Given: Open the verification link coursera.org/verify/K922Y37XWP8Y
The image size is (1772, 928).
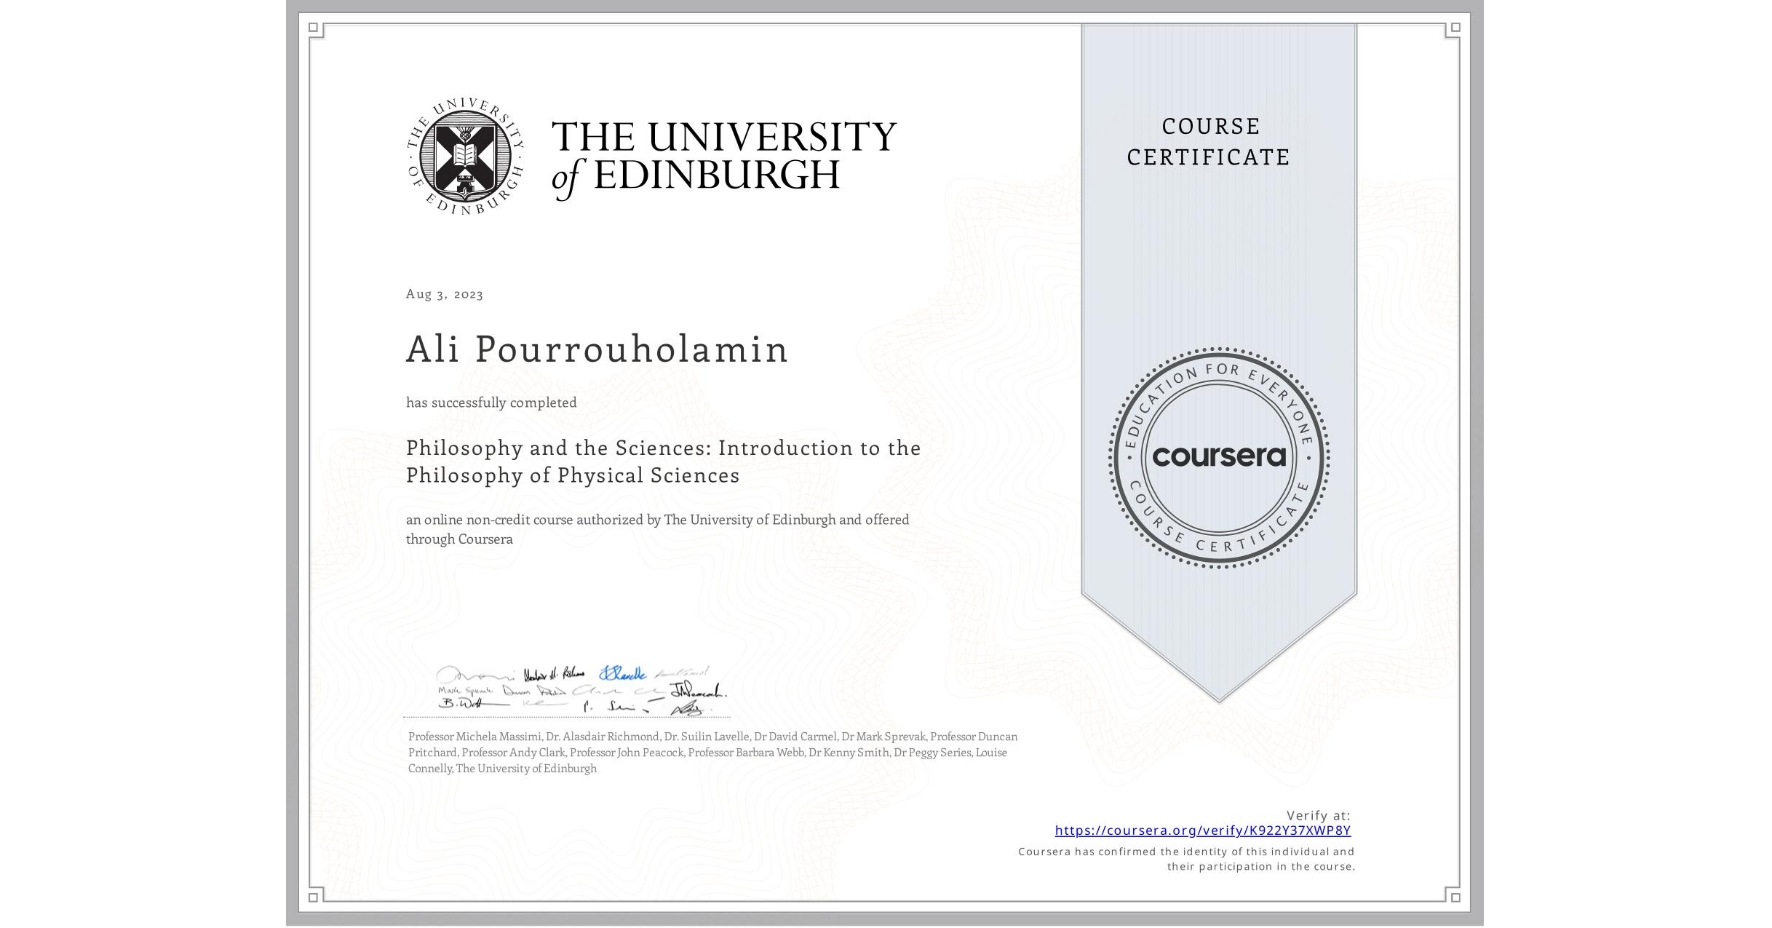Looking at the screenshot, I should pyautogui.click(x=1203, y=831).
